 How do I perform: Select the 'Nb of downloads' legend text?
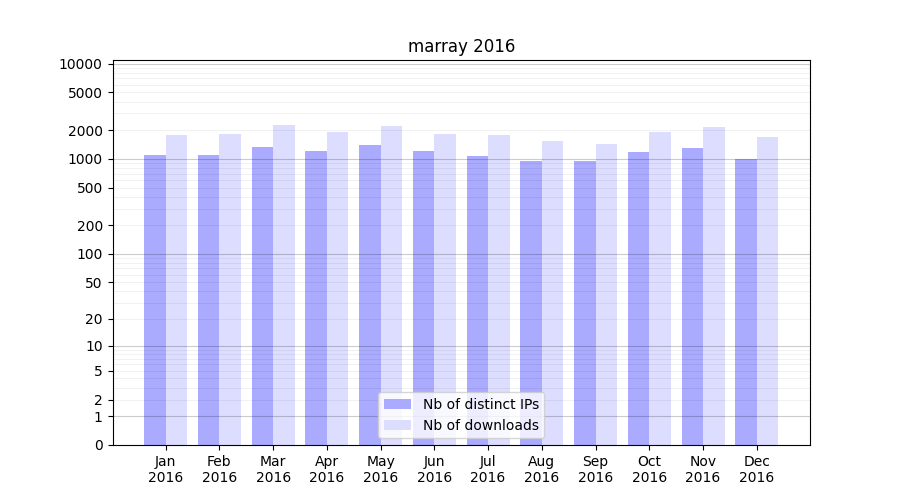pos(481,425)
